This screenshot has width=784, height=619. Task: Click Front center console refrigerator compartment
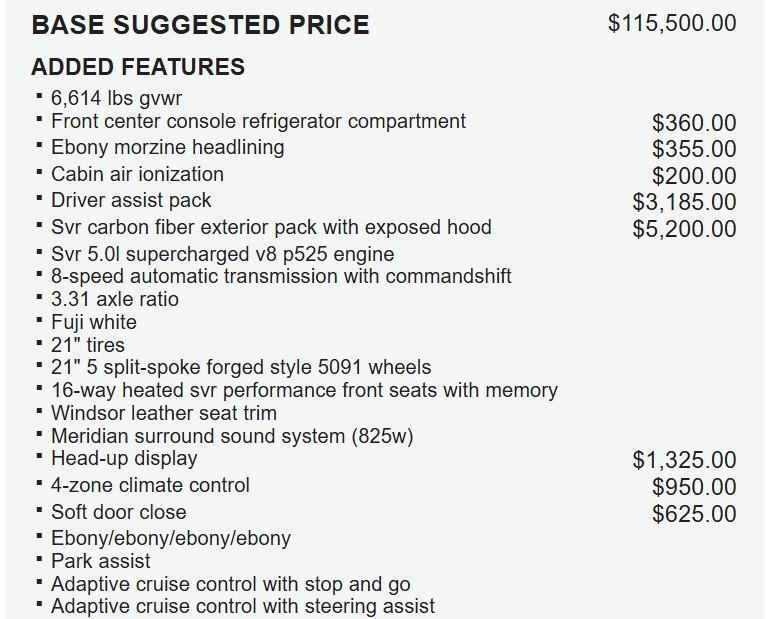pyautogui.click(x=258, y=122)
